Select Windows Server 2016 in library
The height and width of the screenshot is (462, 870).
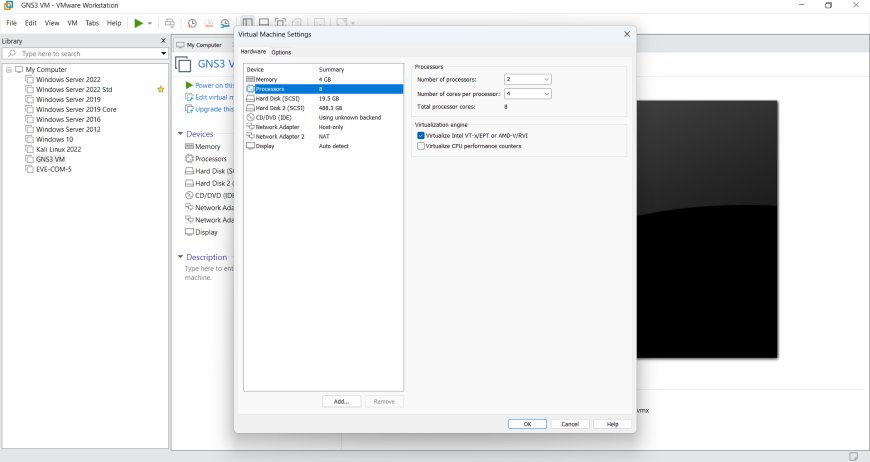click(x=68, y=119)
